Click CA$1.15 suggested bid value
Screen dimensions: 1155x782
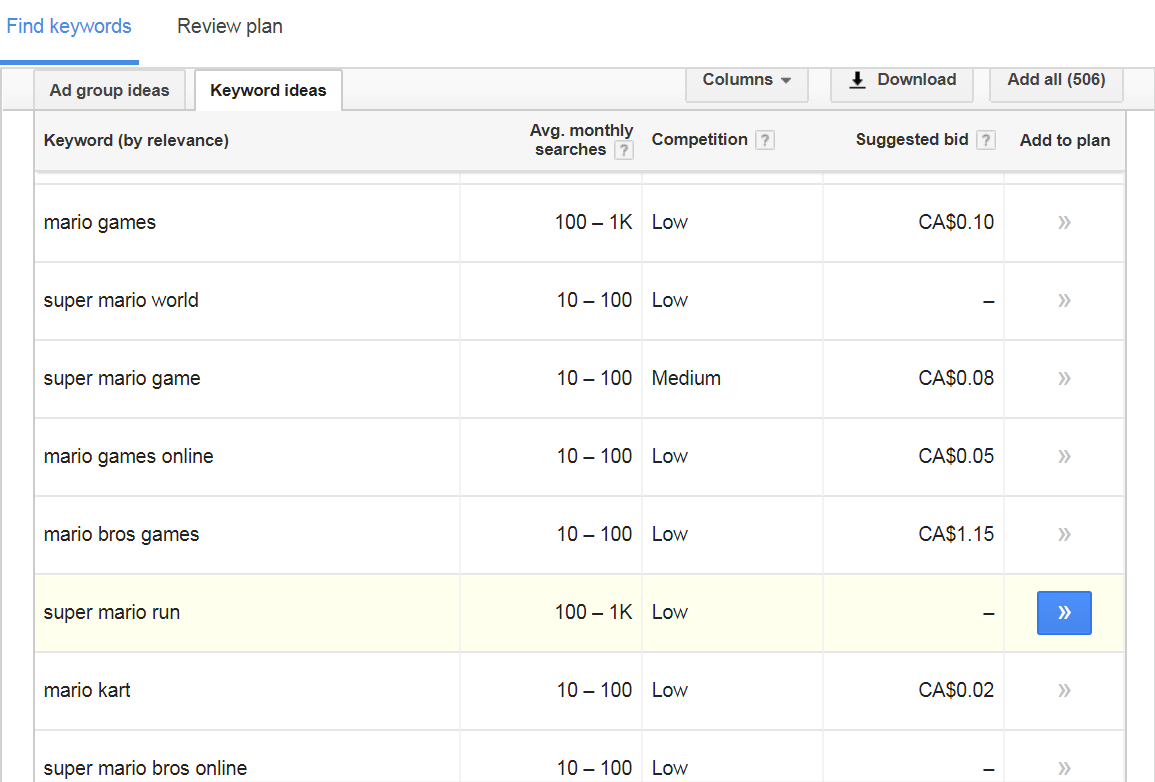click(956, 535)
